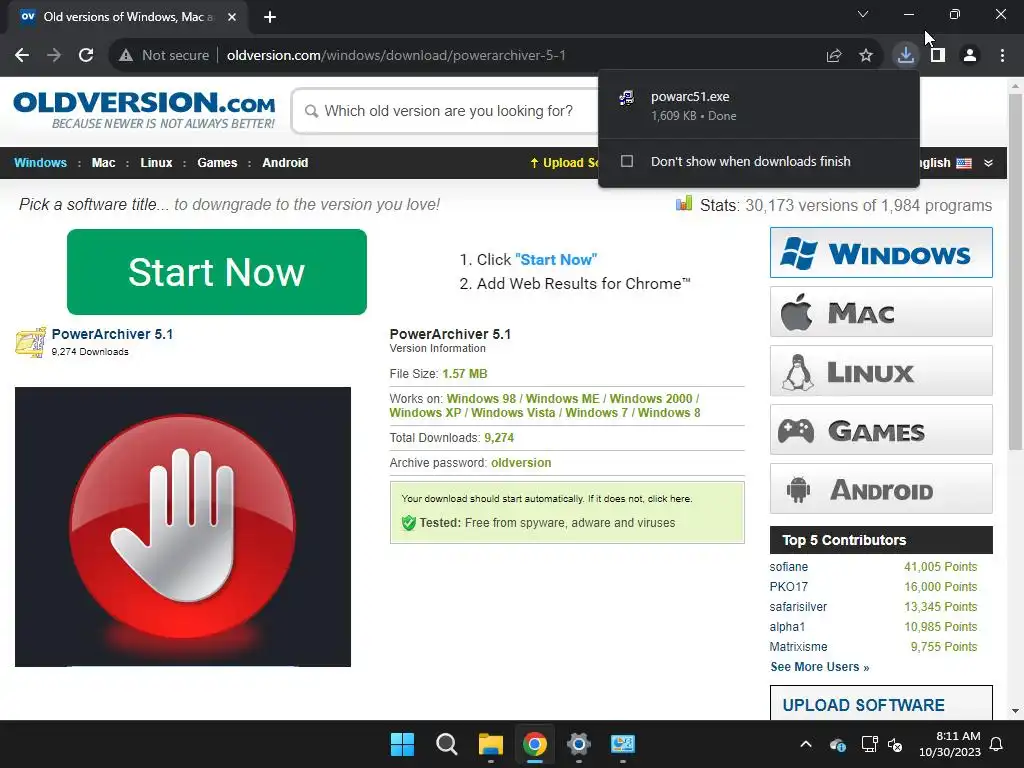Screen dimensions: 1024x768
Task: Open the Control Panel icon in the taskbar
Action: tap(622, 744)
